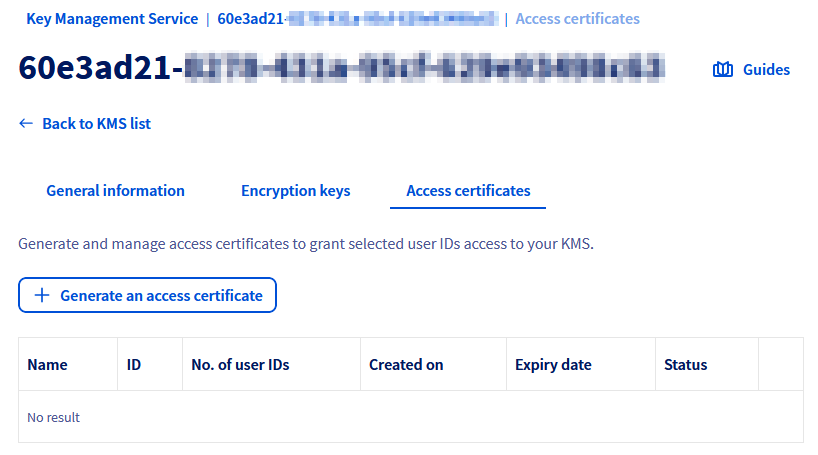Click the ID column header
Screen dimensions: 818x455
(134, 365)
